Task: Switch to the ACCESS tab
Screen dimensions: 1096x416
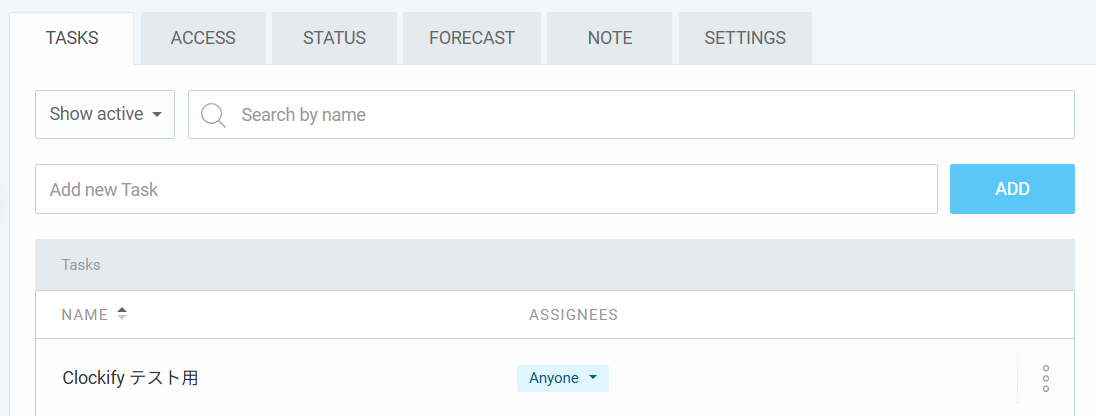Action: pos(203,38)
